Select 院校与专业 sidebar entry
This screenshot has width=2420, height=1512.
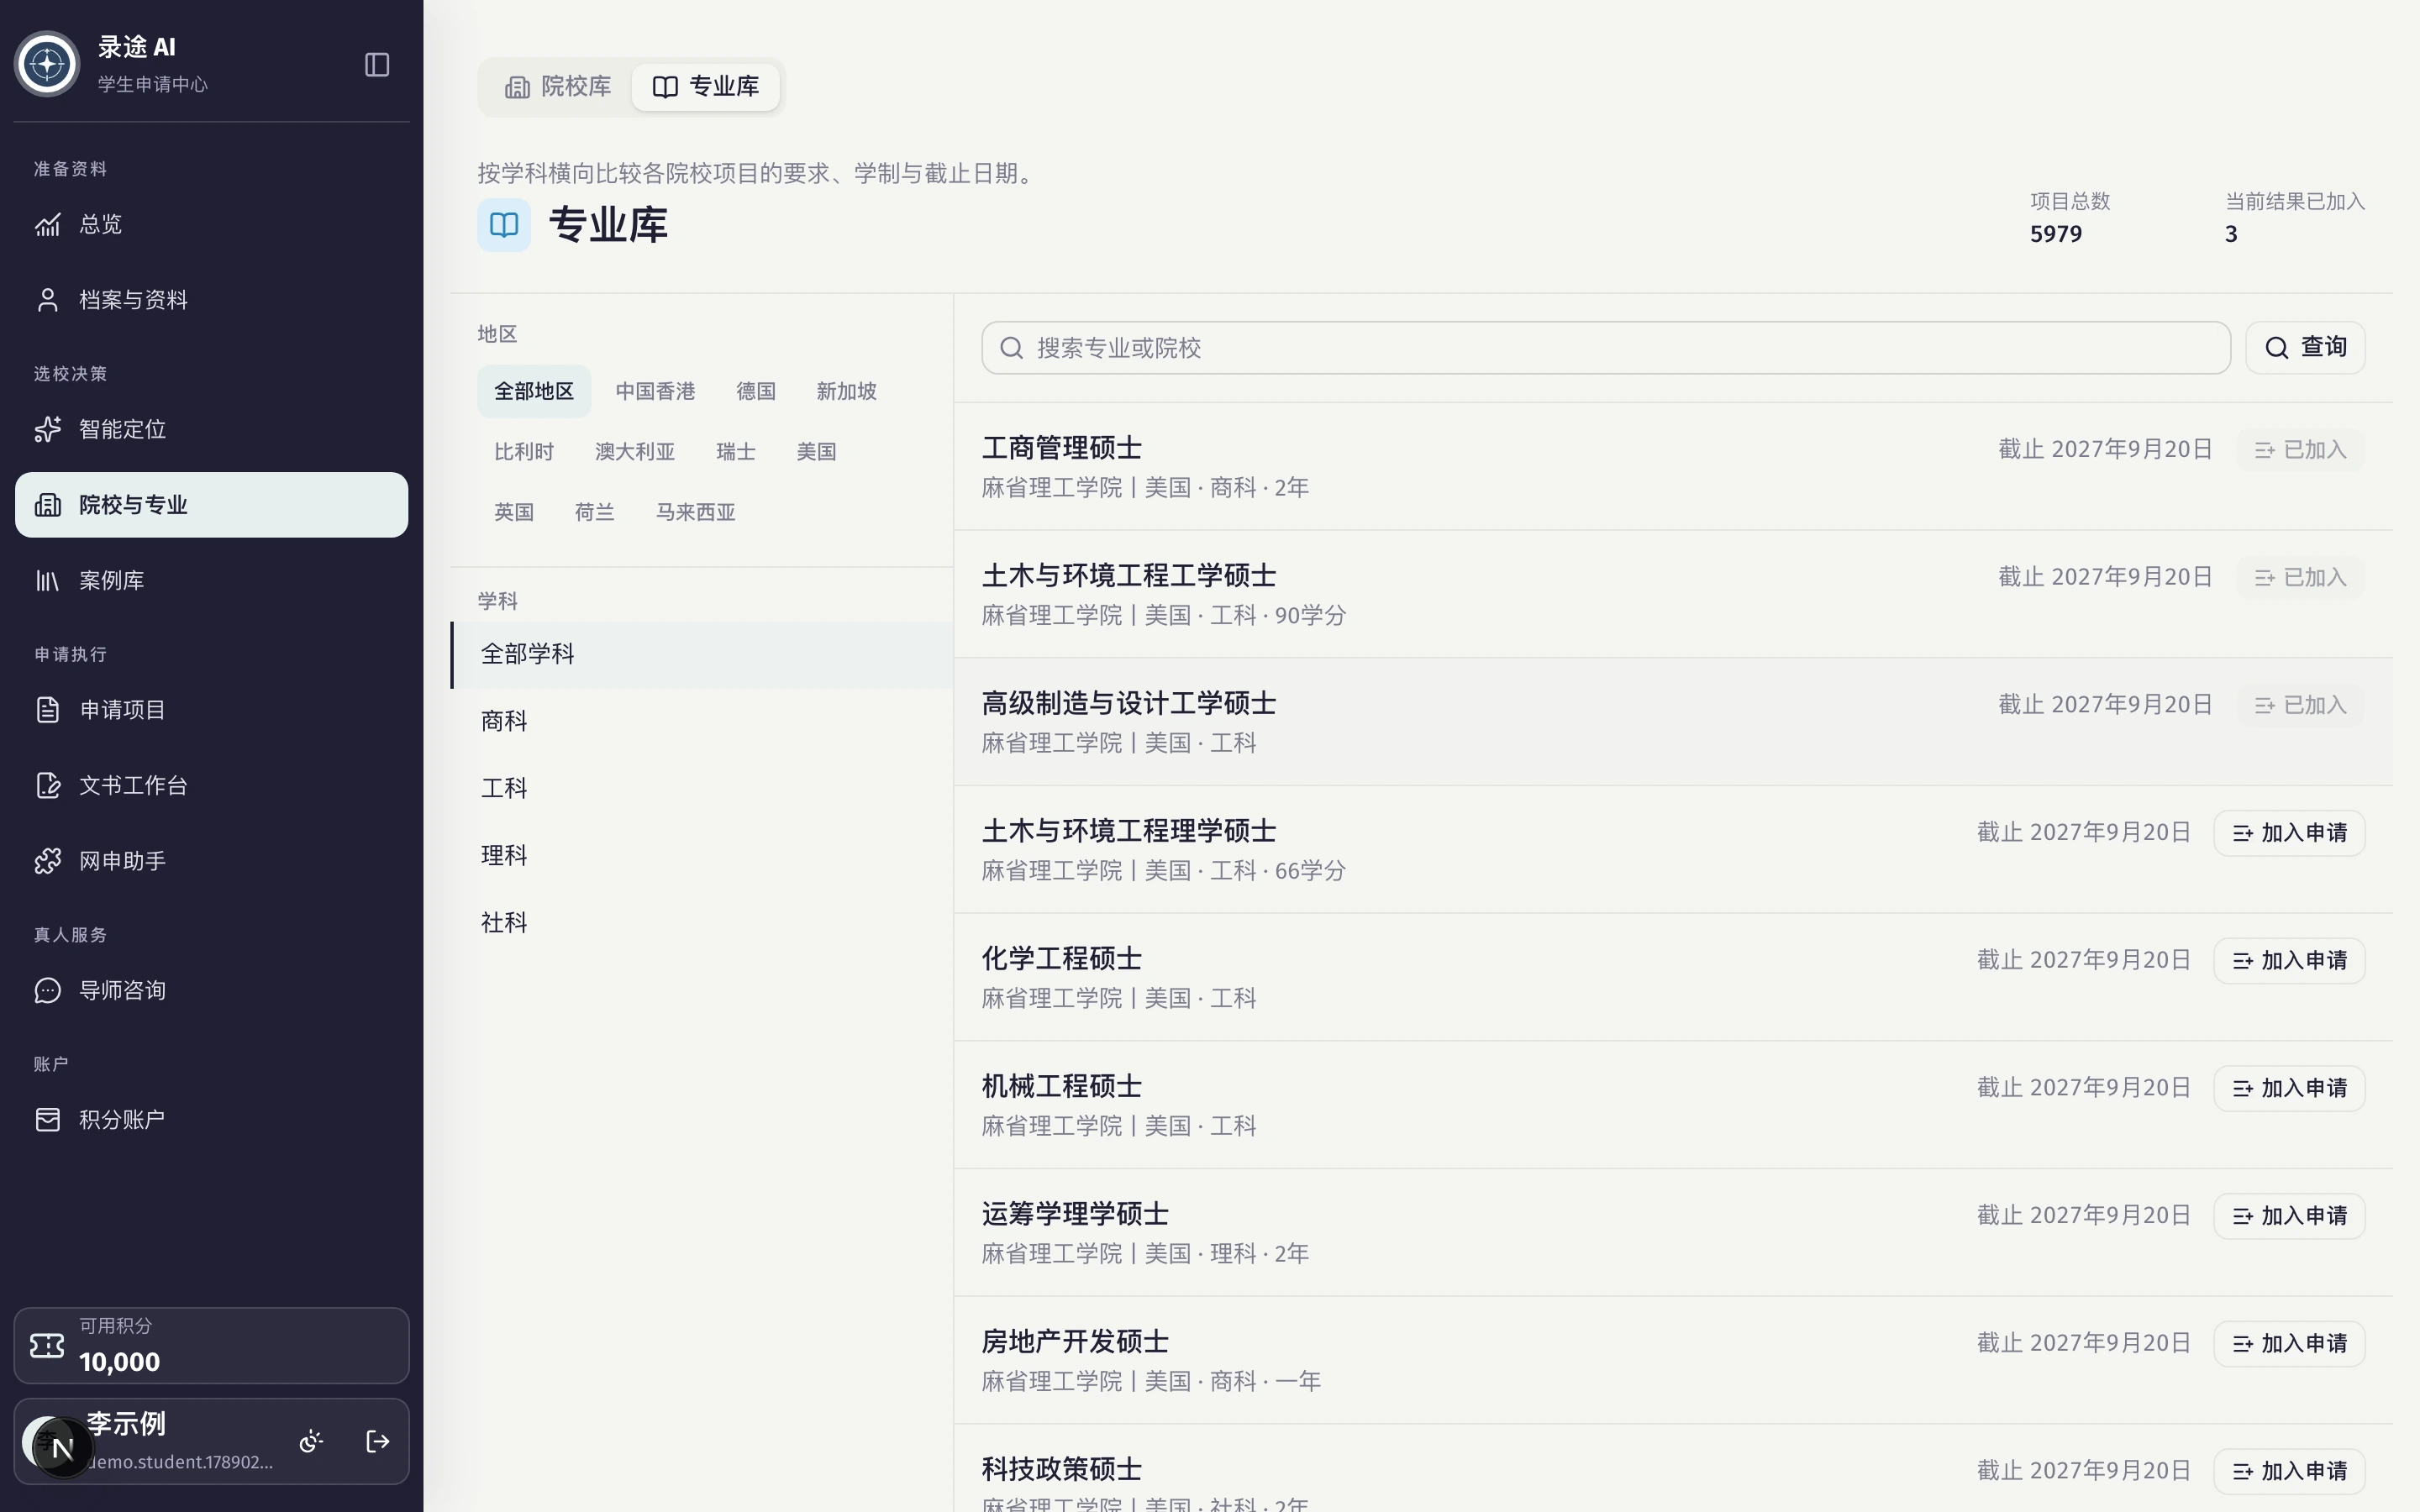(211, 505)
